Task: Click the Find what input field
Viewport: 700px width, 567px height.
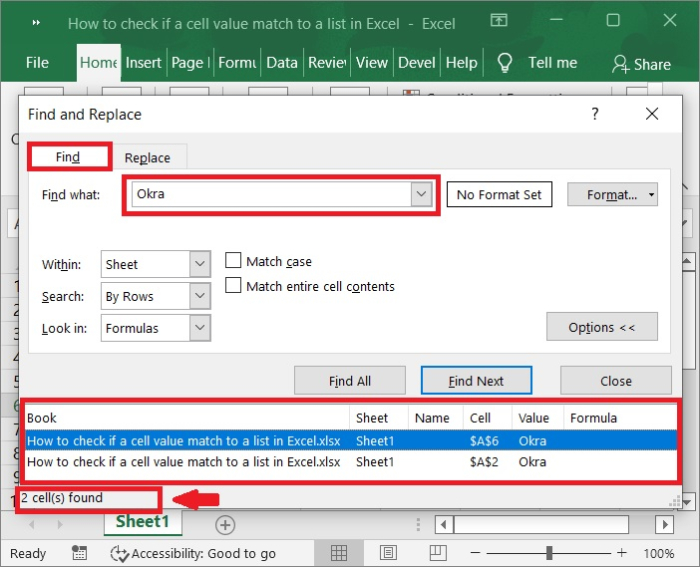Action: (x=271, y=194)
